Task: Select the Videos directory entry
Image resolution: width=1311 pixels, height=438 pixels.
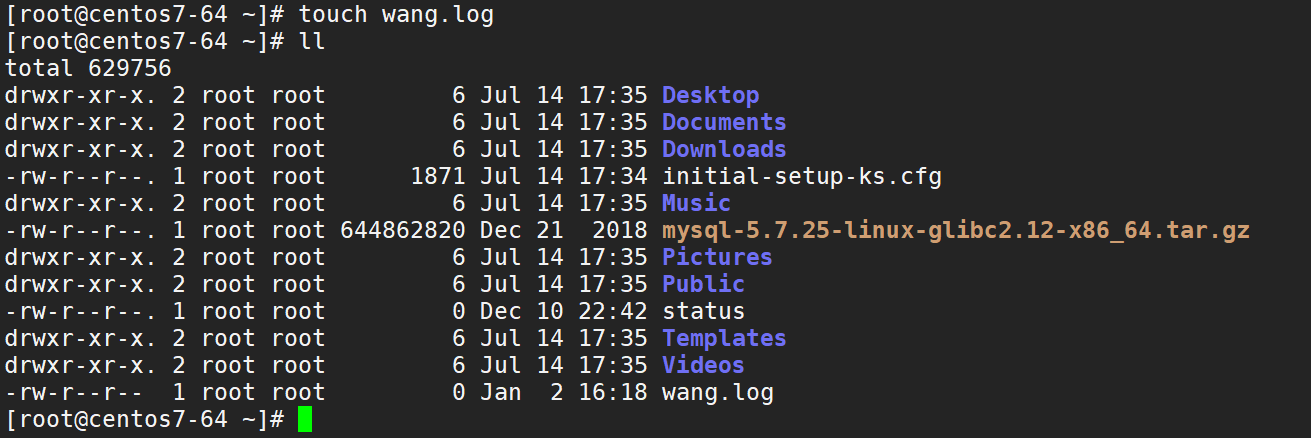Action: [703, 366]
